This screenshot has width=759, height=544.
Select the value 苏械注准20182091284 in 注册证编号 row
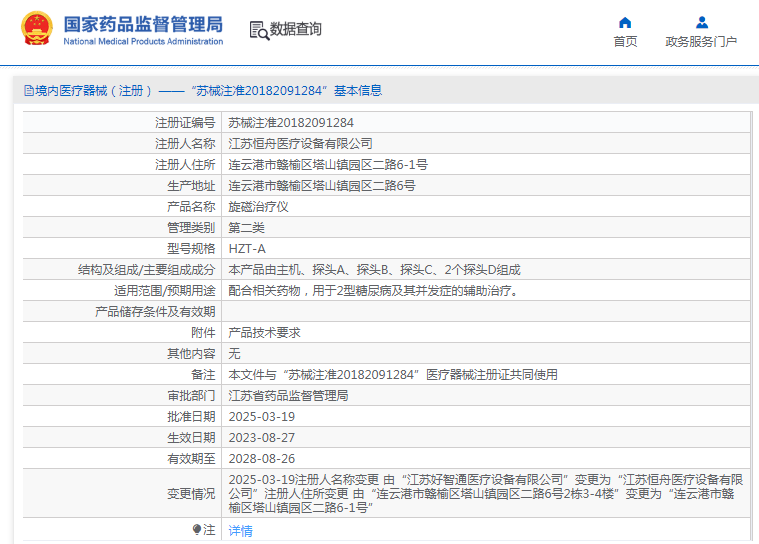[291, 123]
